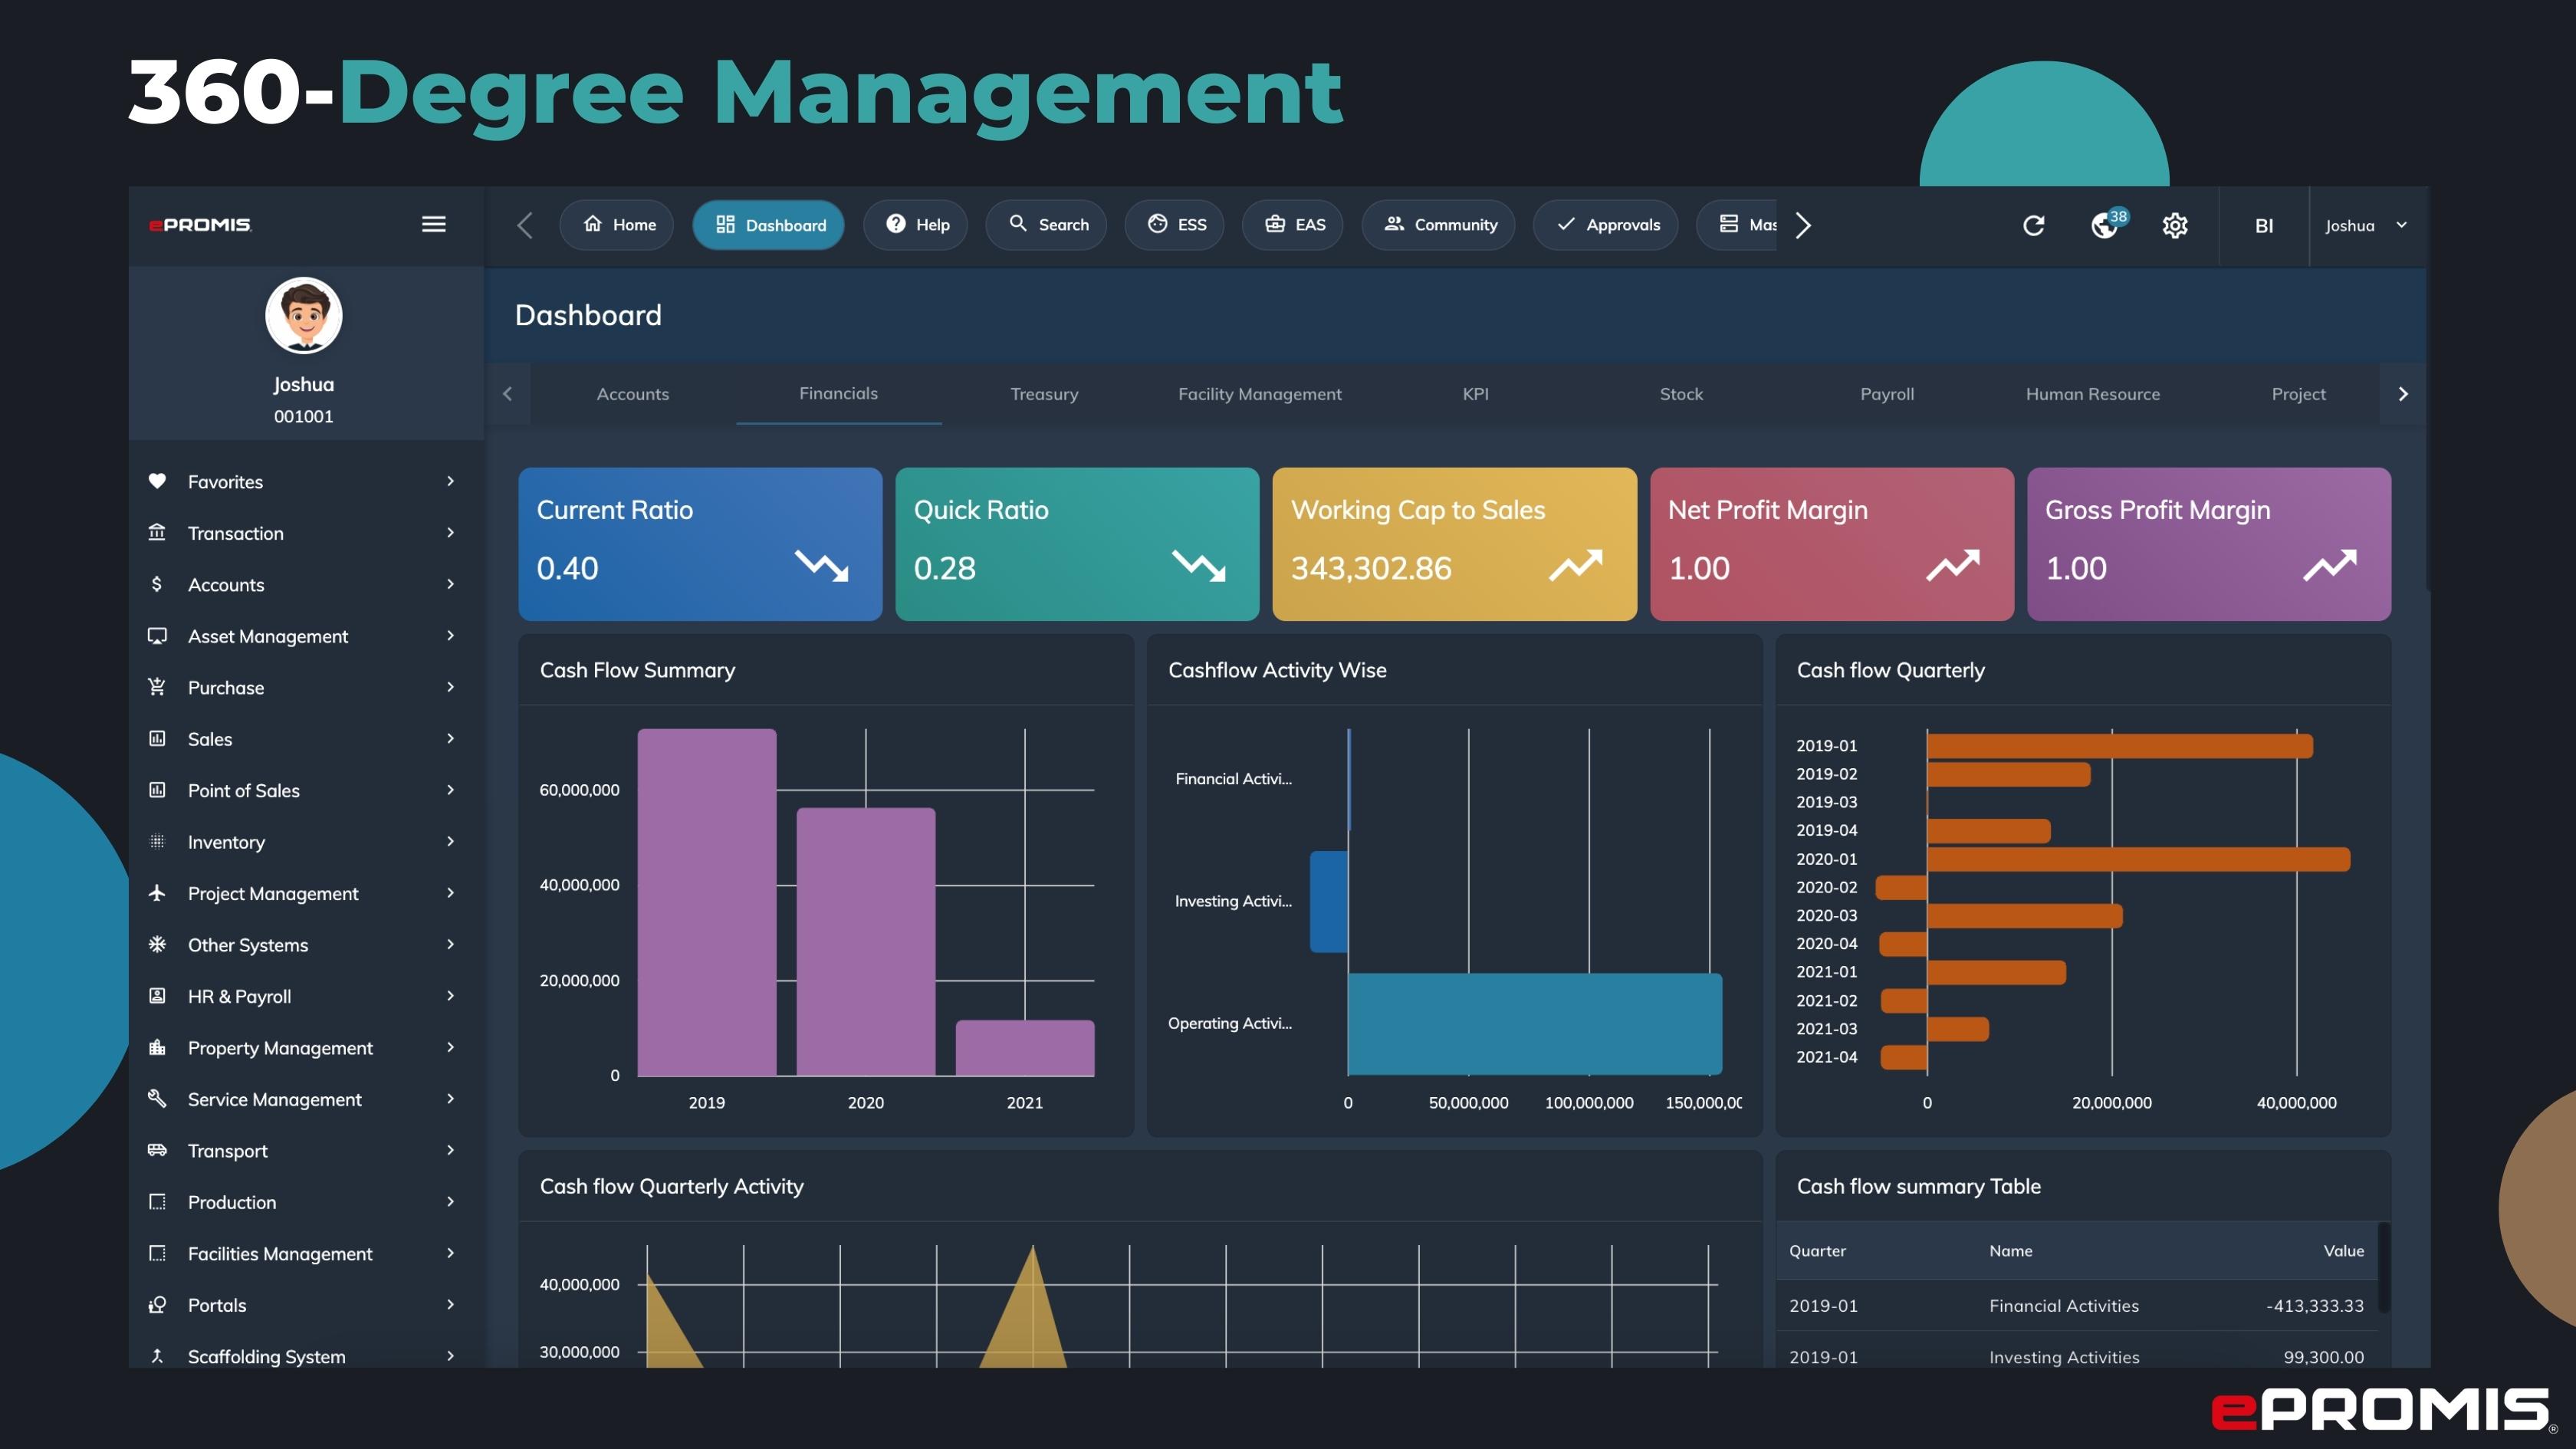Click the refresh icon near the top right

pyautogui.click(x=2034, y=225)
